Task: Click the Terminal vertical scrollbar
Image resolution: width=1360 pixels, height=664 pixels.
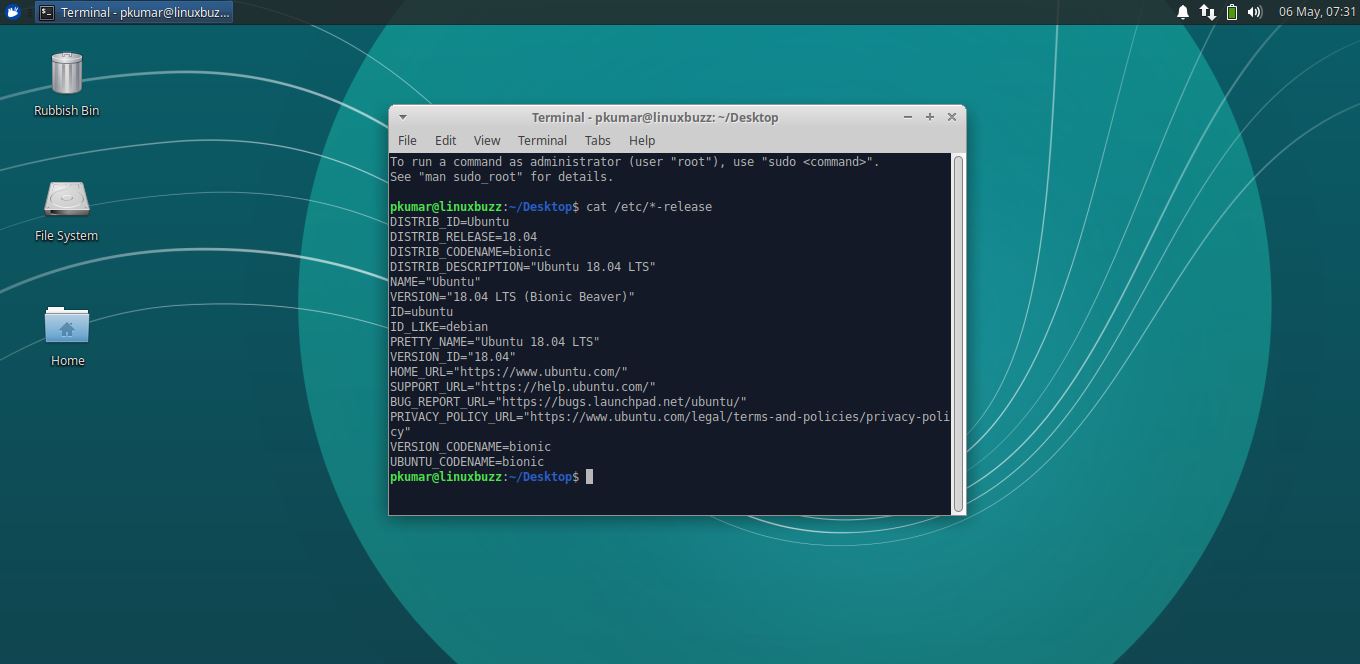Action: [x=958, y=334]
